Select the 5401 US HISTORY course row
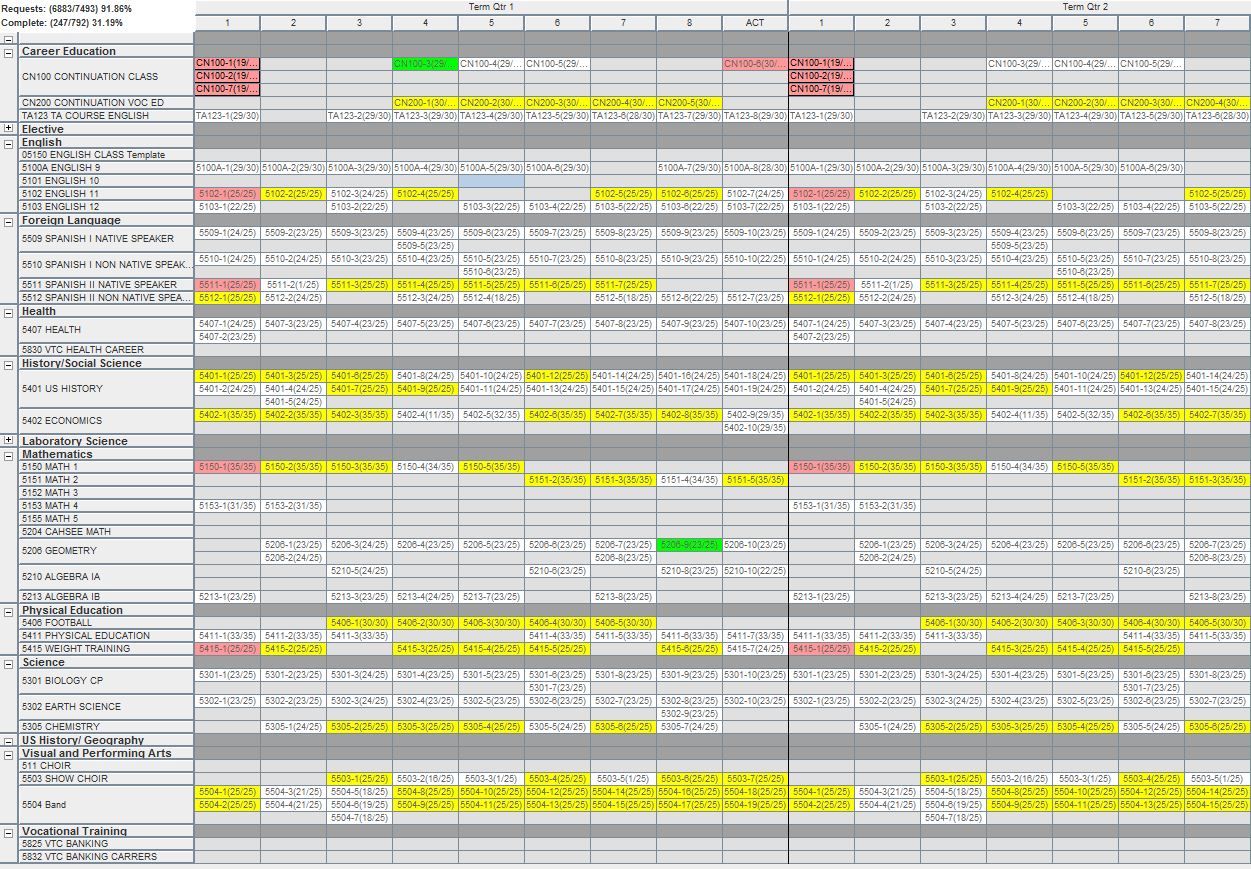 [x=62, y=389]
